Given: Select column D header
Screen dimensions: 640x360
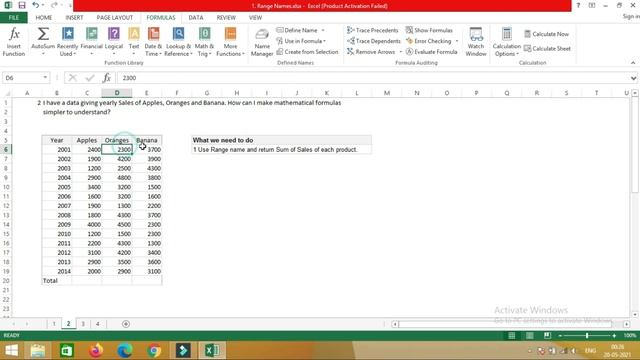Looking at the screenshot, I should (x=117, y=93).
